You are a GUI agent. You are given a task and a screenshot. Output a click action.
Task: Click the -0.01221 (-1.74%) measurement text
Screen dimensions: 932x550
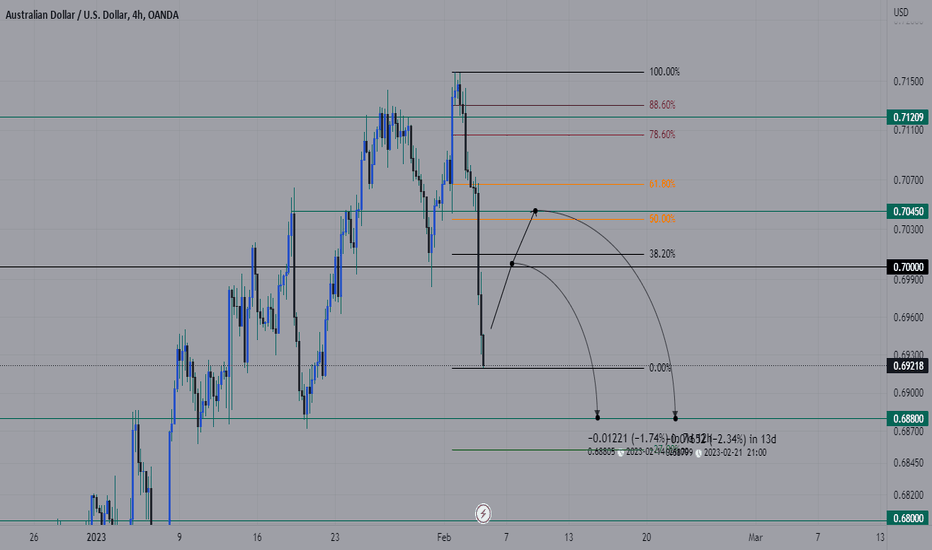627,439
